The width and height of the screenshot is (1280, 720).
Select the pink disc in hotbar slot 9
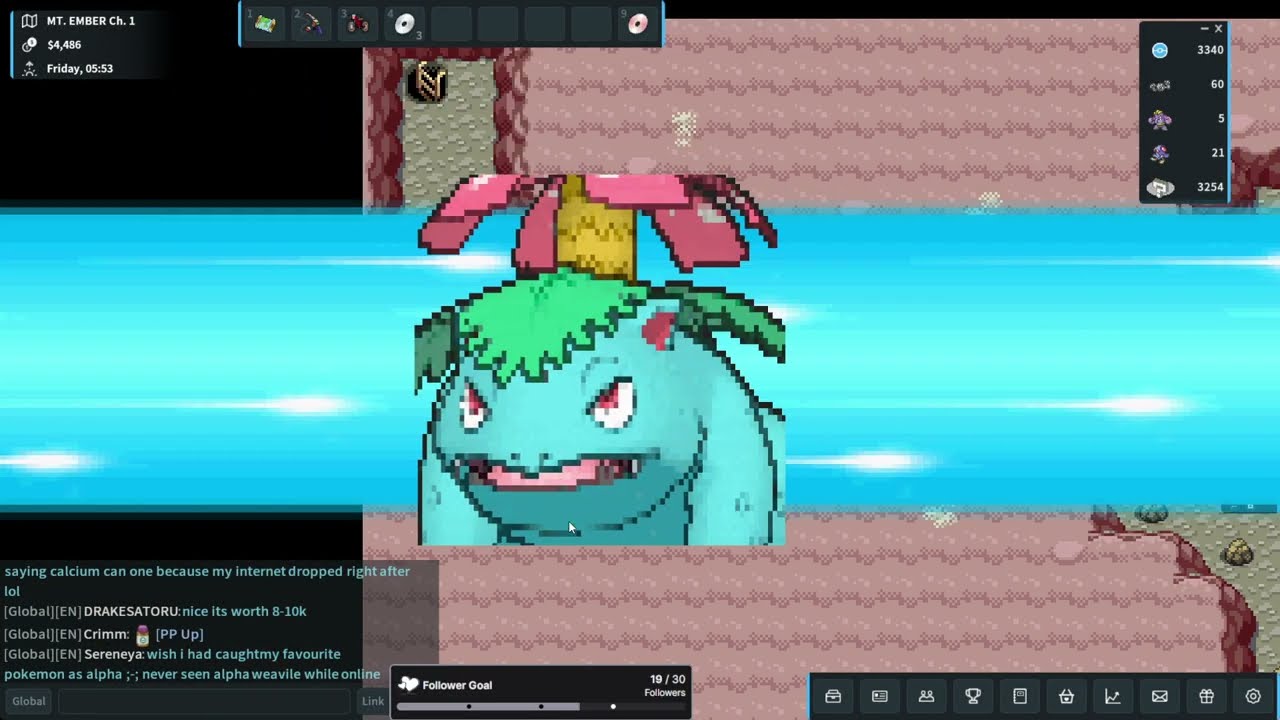pos(638,24)
